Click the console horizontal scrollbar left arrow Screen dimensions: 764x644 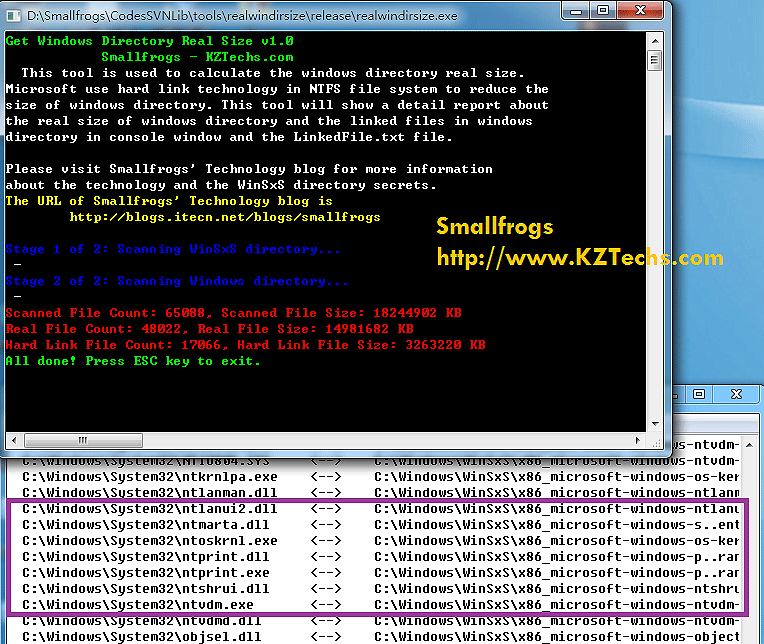pyautogui.click(x=14, y=440)
